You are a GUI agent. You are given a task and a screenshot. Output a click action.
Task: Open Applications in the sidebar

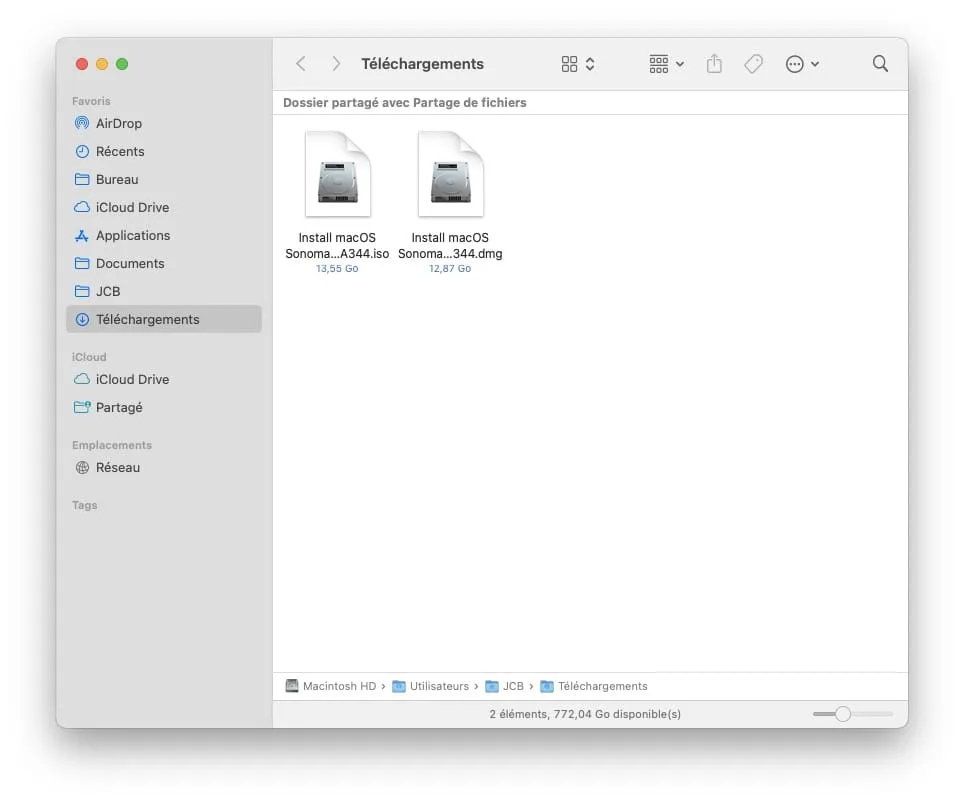(164, 235)
